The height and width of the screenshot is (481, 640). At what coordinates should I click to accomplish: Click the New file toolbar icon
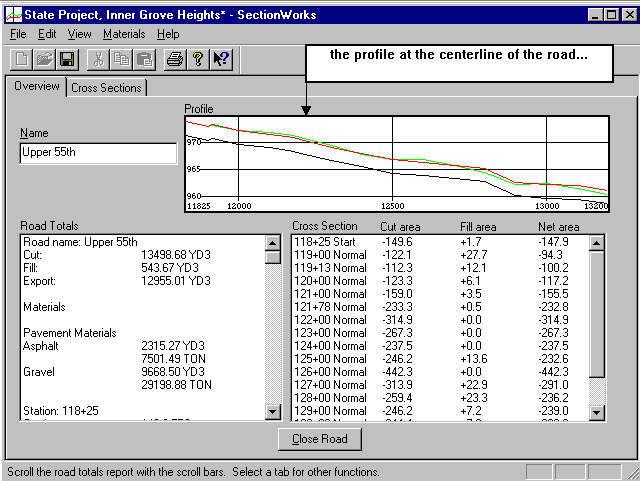(x=21, y=59)
